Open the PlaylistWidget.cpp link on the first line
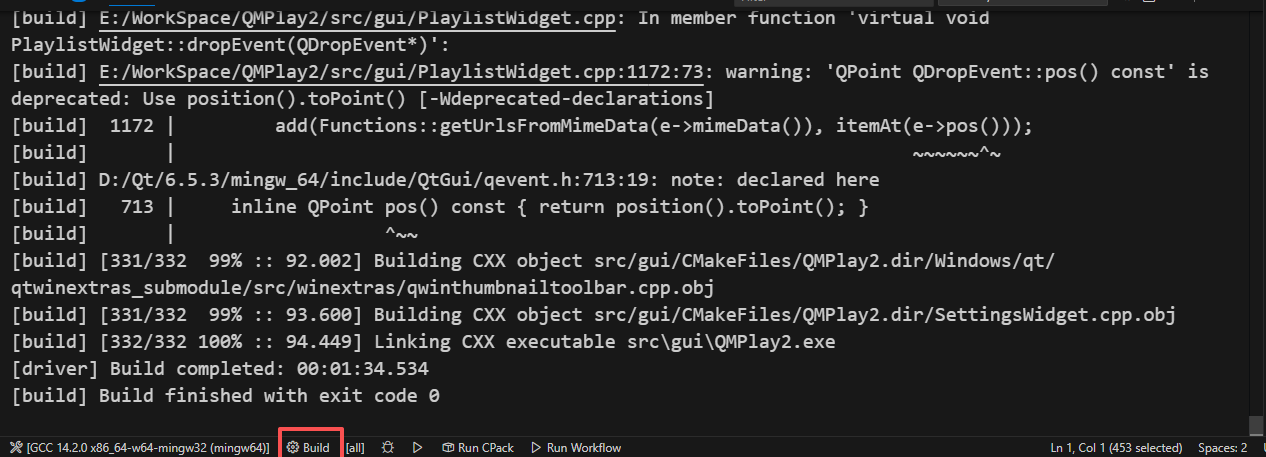Image resolution: width=1266 pixels, height=457 pixels. 356,19
